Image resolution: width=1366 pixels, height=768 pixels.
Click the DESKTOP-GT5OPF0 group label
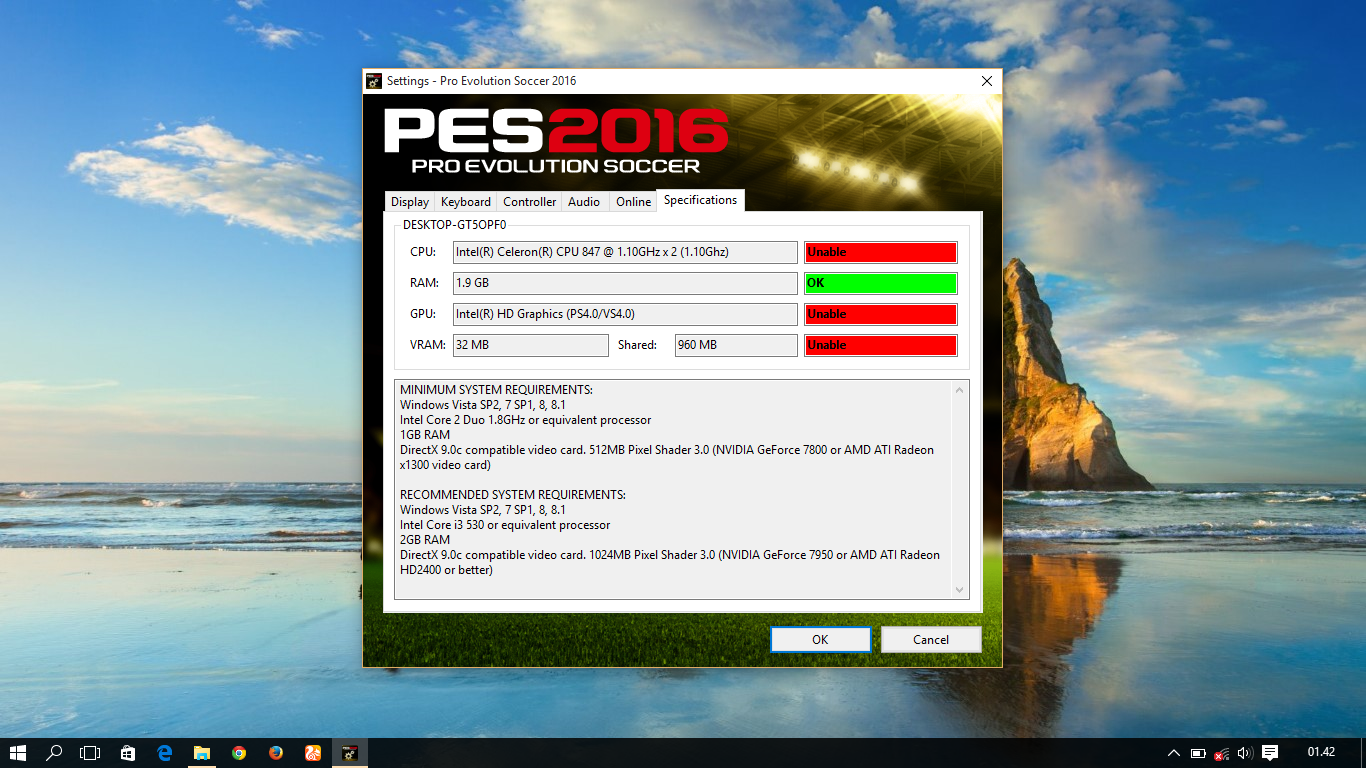pos(455,225)
